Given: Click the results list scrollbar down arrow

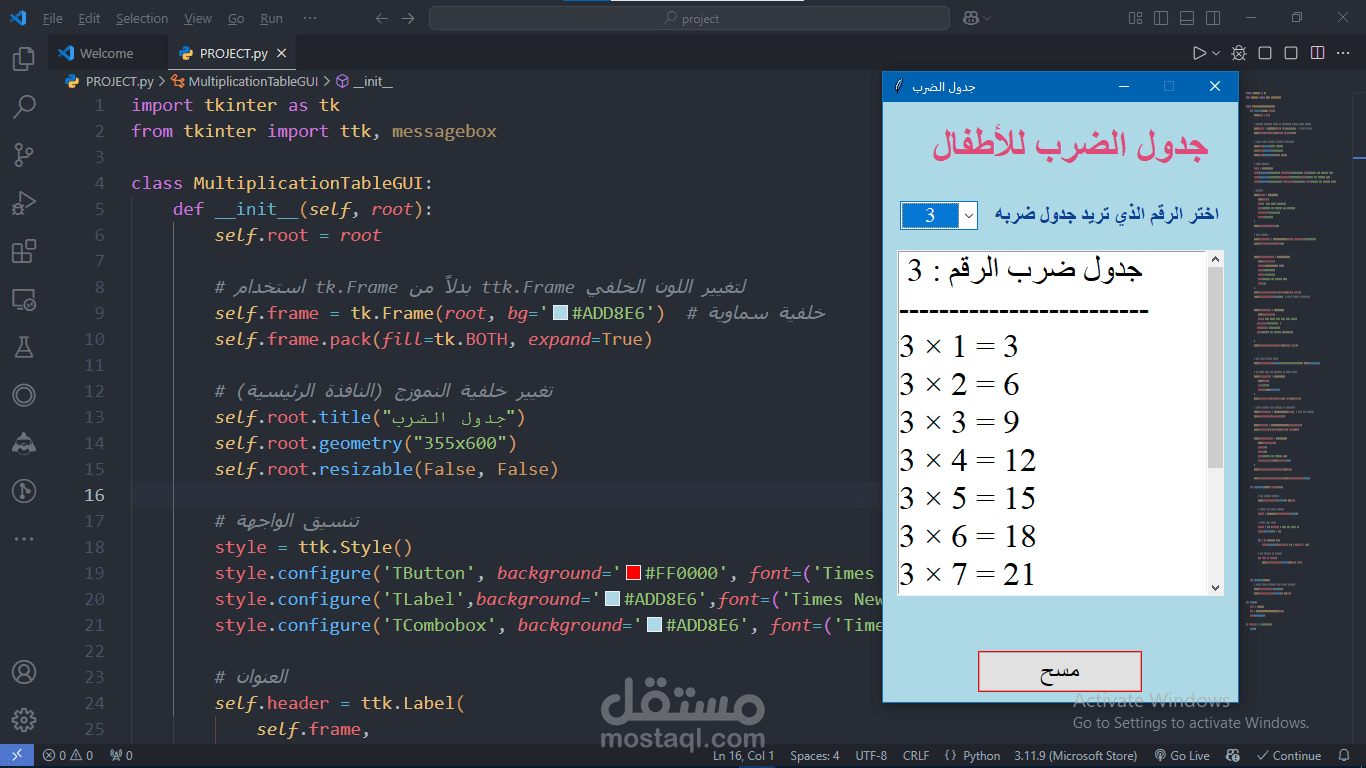Looking at the screenshot, I should click(1215, 587).
